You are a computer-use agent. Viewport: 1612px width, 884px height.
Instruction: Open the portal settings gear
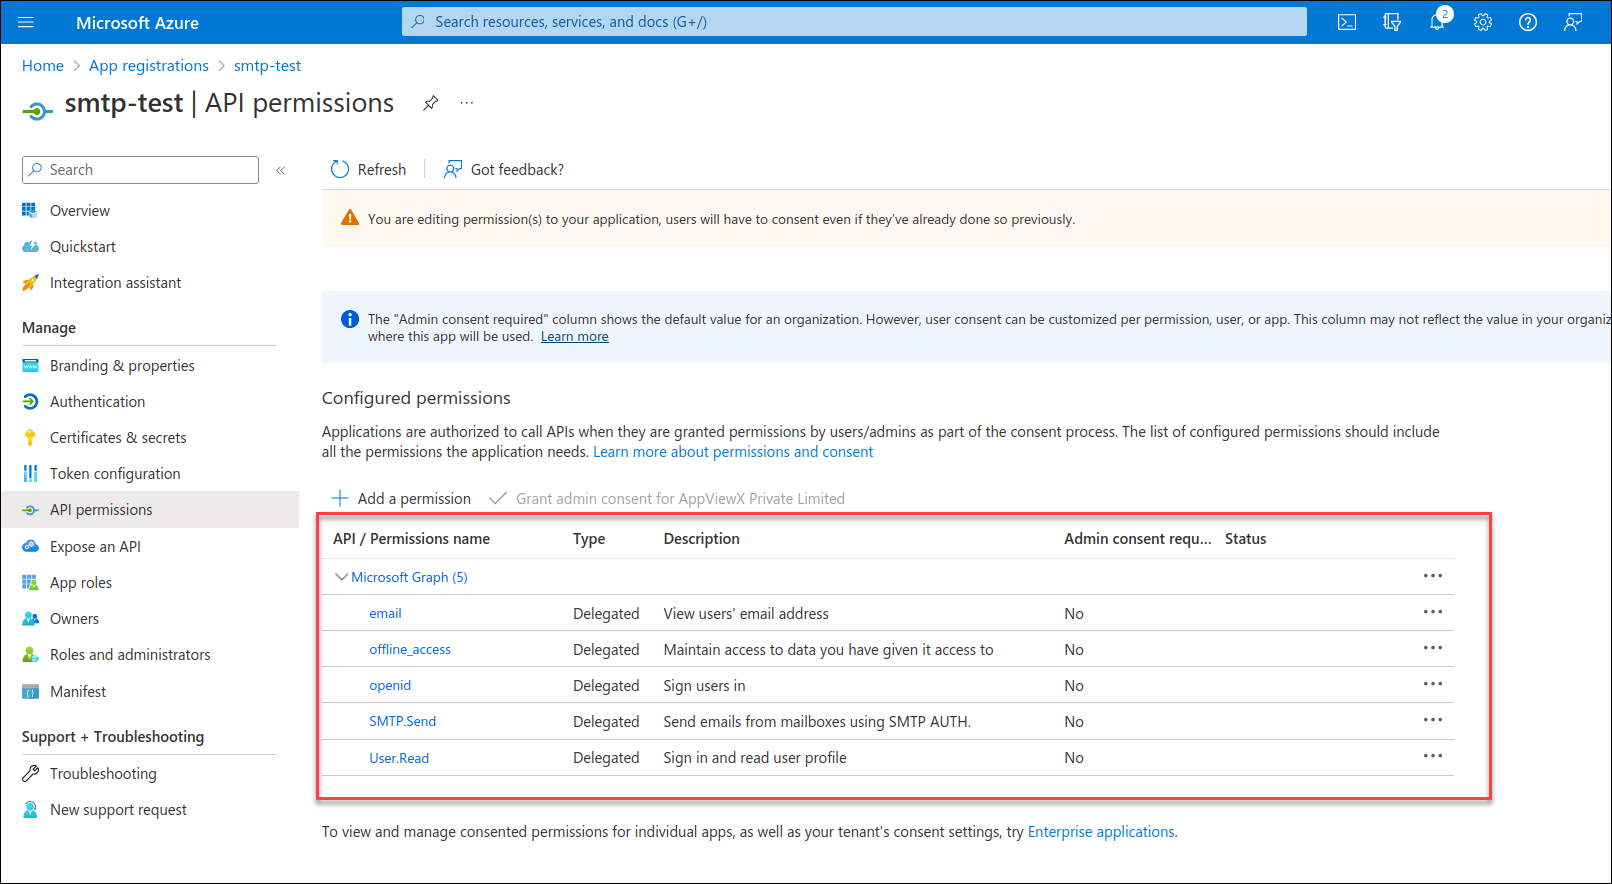(x=1483, y=22)
